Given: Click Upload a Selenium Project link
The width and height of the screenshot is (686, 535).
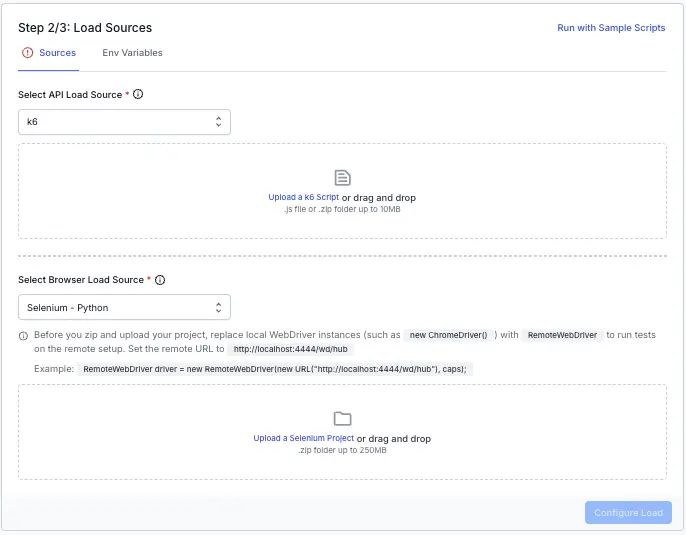Looking at the screenshot, I should coord(304,438).
